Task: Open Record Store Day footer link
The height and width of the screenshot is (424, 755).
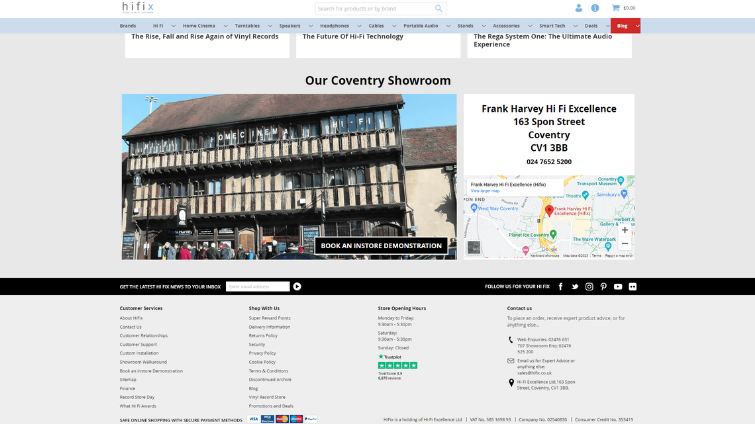Action: [137, 397]
